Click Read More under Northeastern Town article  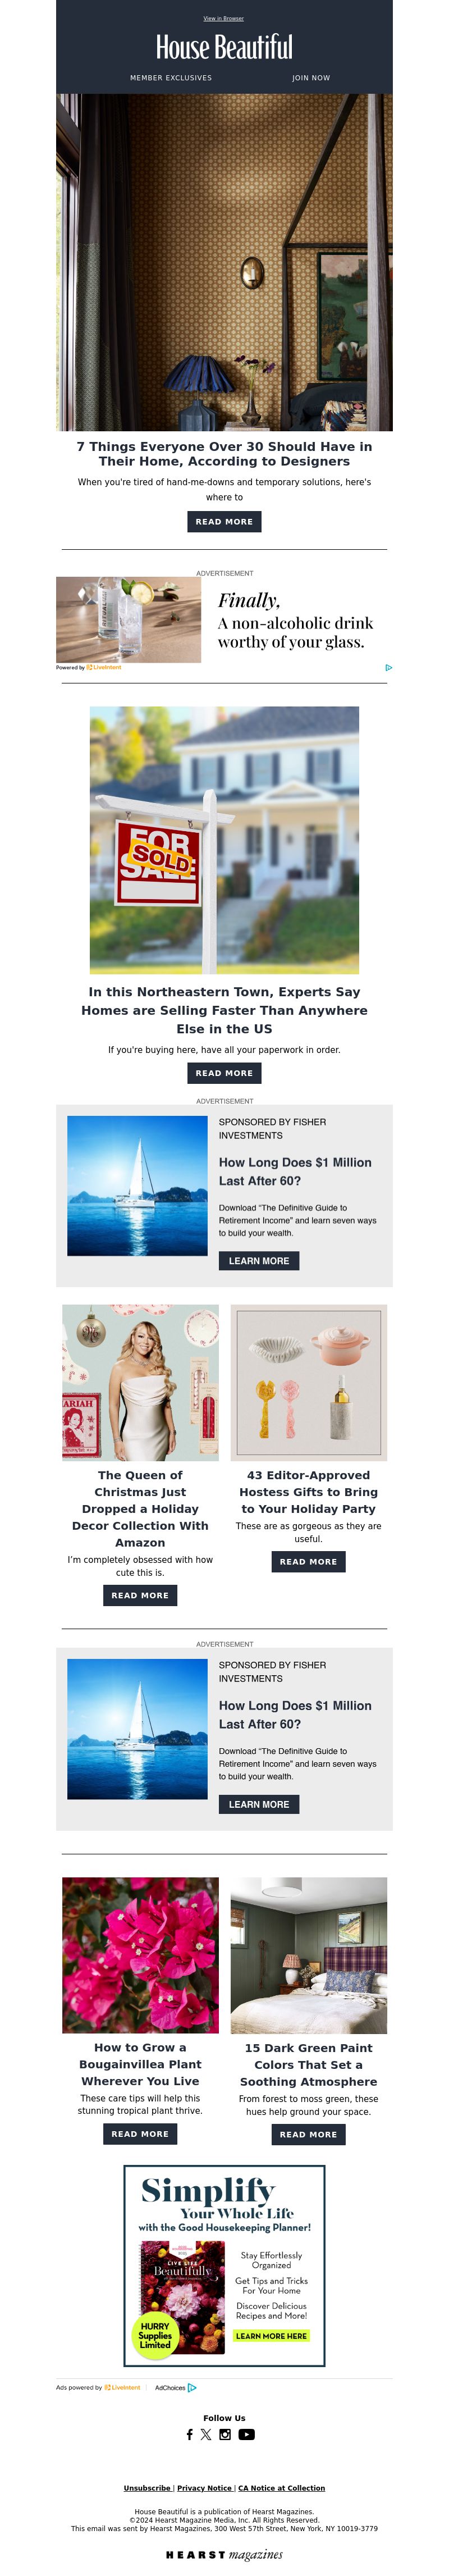point(224,1073)
